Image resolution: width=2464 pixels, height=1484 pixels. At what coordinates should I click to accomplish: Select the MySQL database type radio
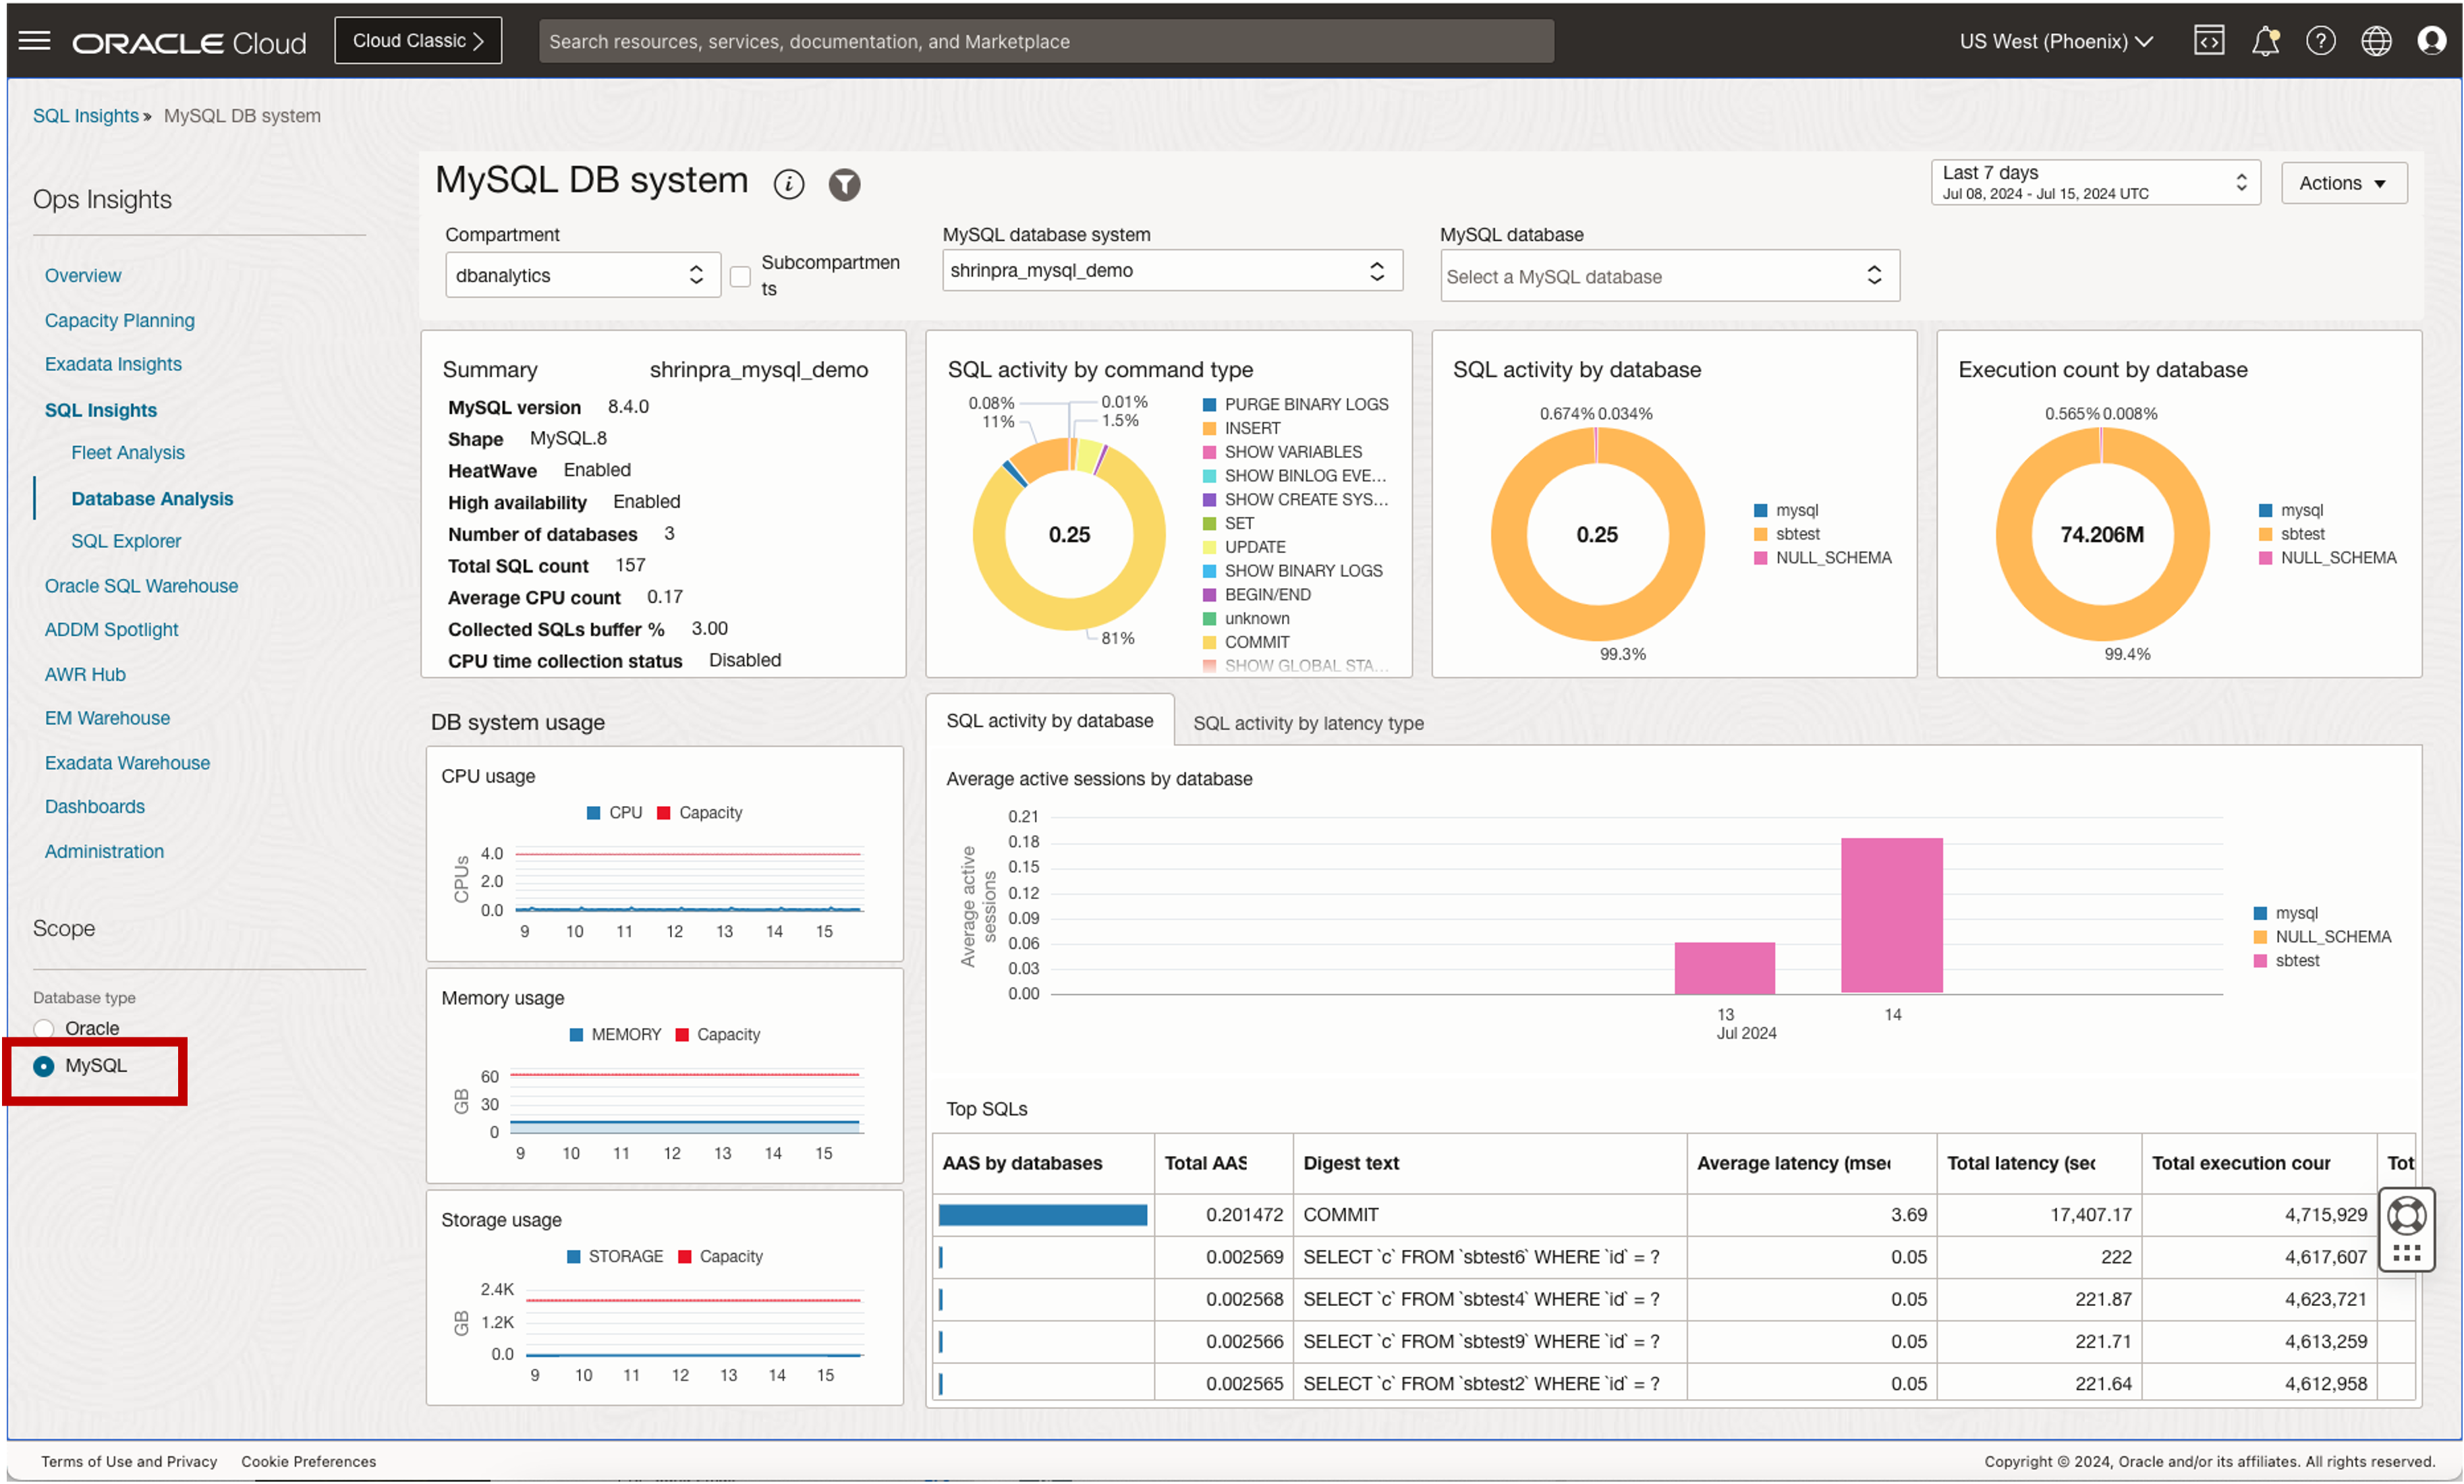[43, 1066]
